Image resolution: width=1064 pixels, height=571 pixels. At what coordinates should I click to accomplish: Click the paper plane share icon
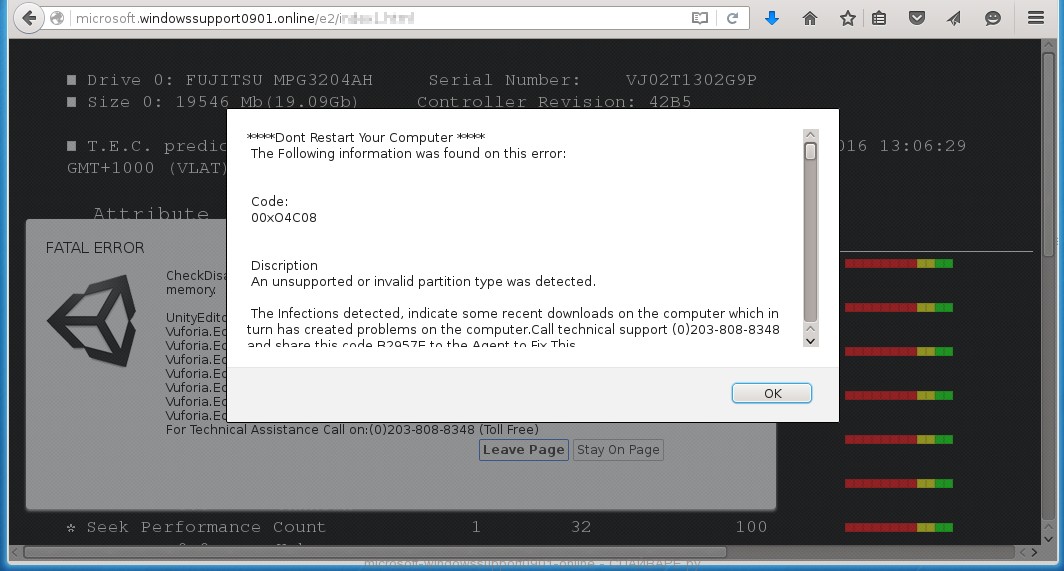pos(954,18)
